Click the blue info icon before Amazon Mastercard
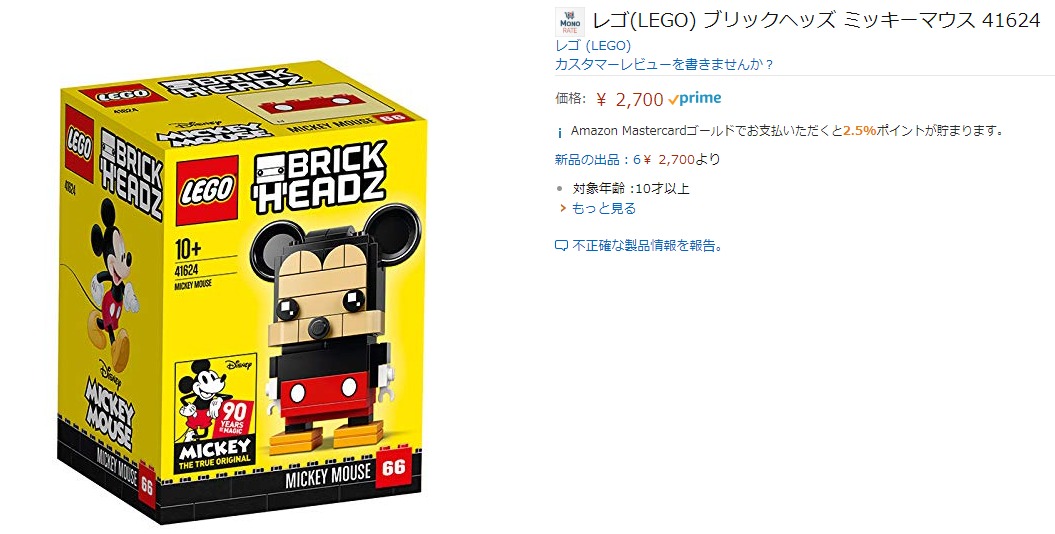Image resolution: width=1055 pixels, height=534 pixels. tap(560, 132)
